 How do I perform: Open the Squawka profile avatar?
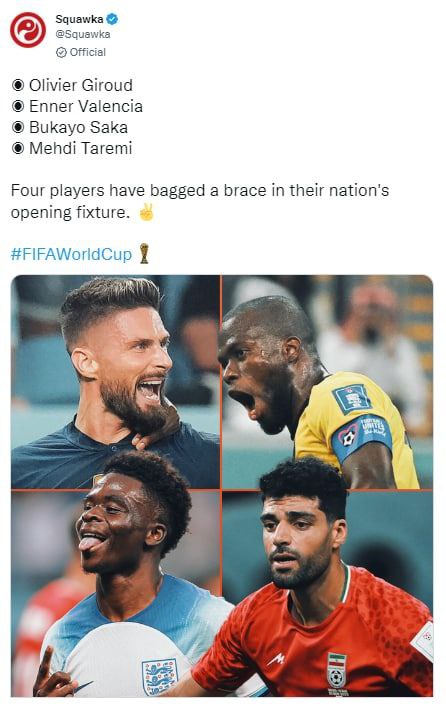28,30
